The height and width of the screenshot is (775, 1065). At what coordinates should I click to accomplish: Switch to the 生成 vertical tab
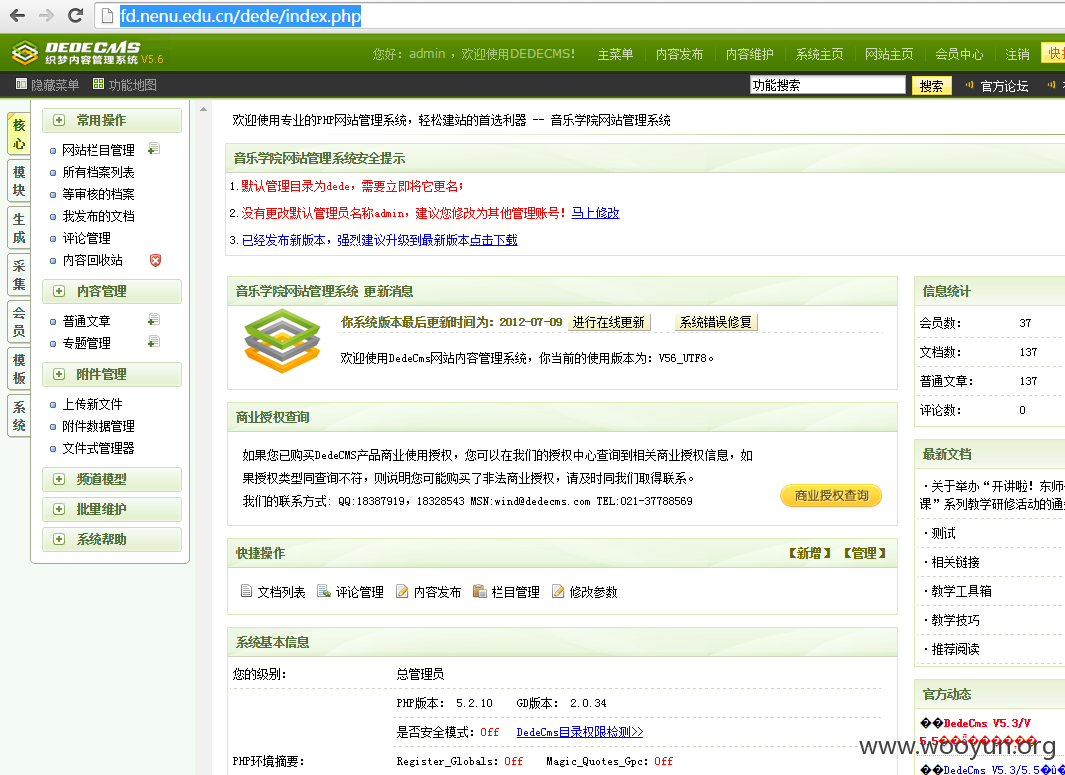pyautogui.click(x=19, y=228)
